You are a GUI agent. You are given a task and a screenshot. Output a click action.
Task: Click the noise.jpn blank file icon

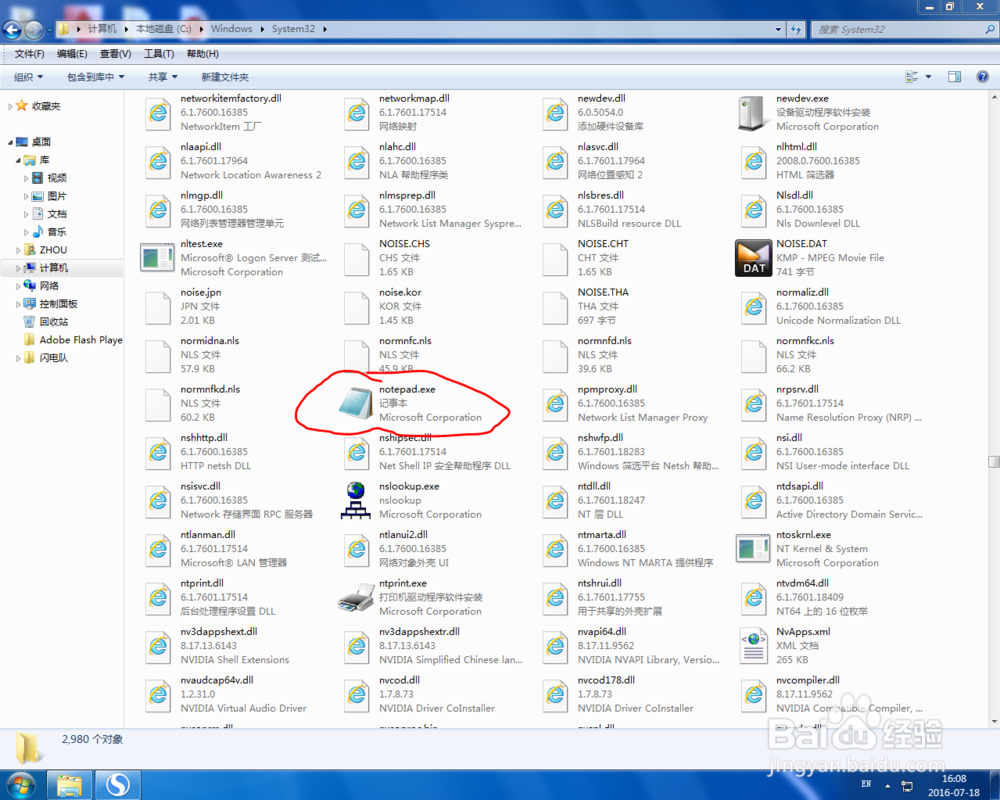click(x=158, y=307)
